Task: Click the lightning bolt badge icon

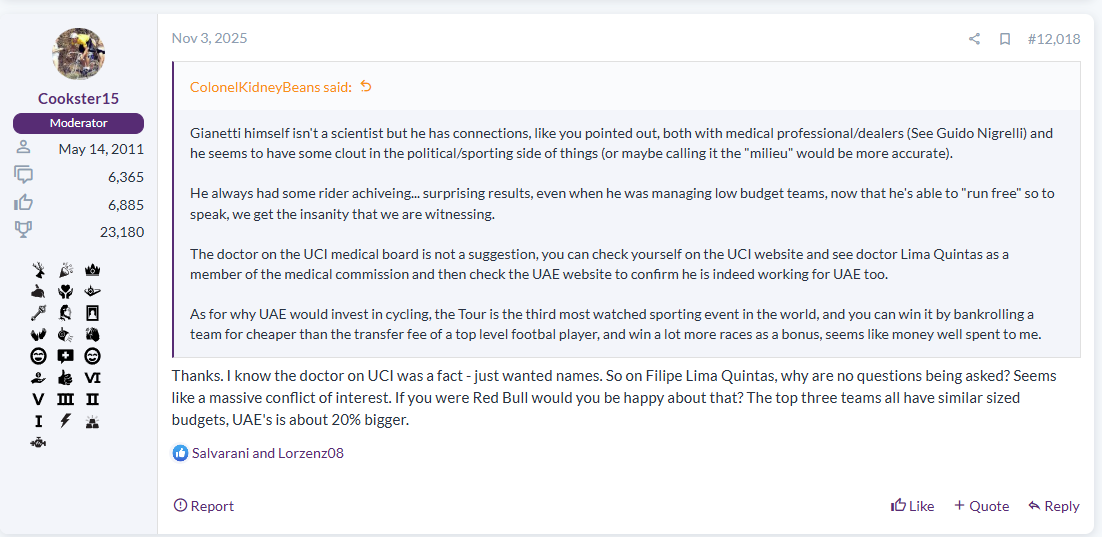Action: (66, 420)
